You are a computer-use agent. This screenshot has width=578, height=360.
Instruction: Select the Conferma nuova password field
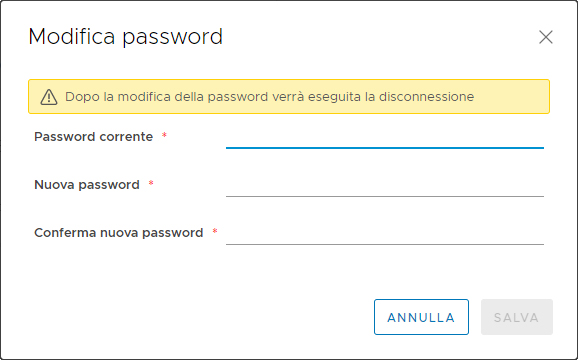point(385,233)
